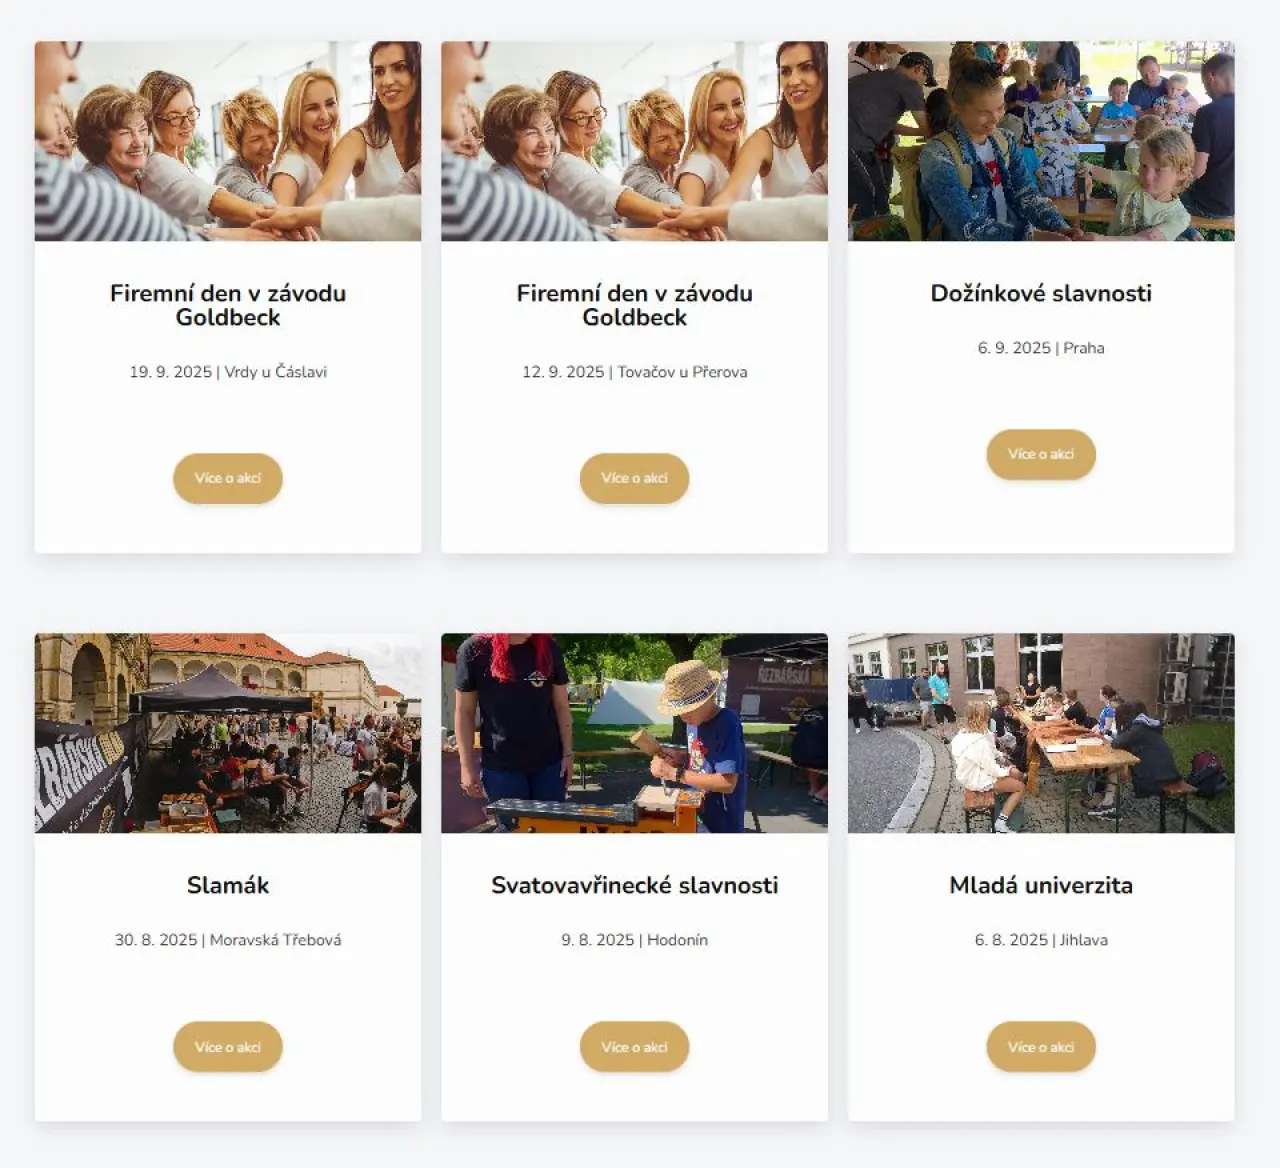
Task: Click the Svatovavřinecké slavnosti woodworking photo
Action: (x=634, y=733)
